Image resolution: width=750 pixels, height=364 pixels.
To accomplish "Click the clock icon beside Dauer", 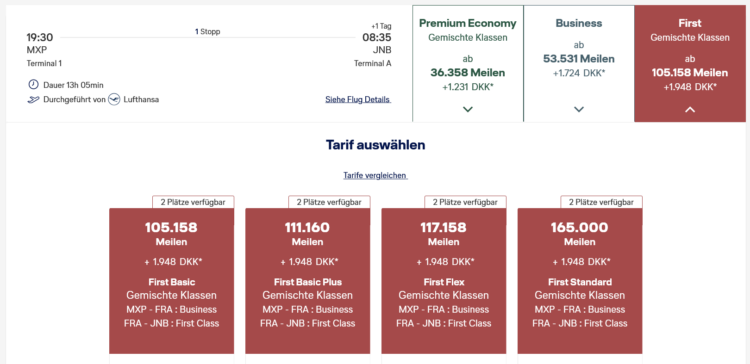I will click(33, 85).
